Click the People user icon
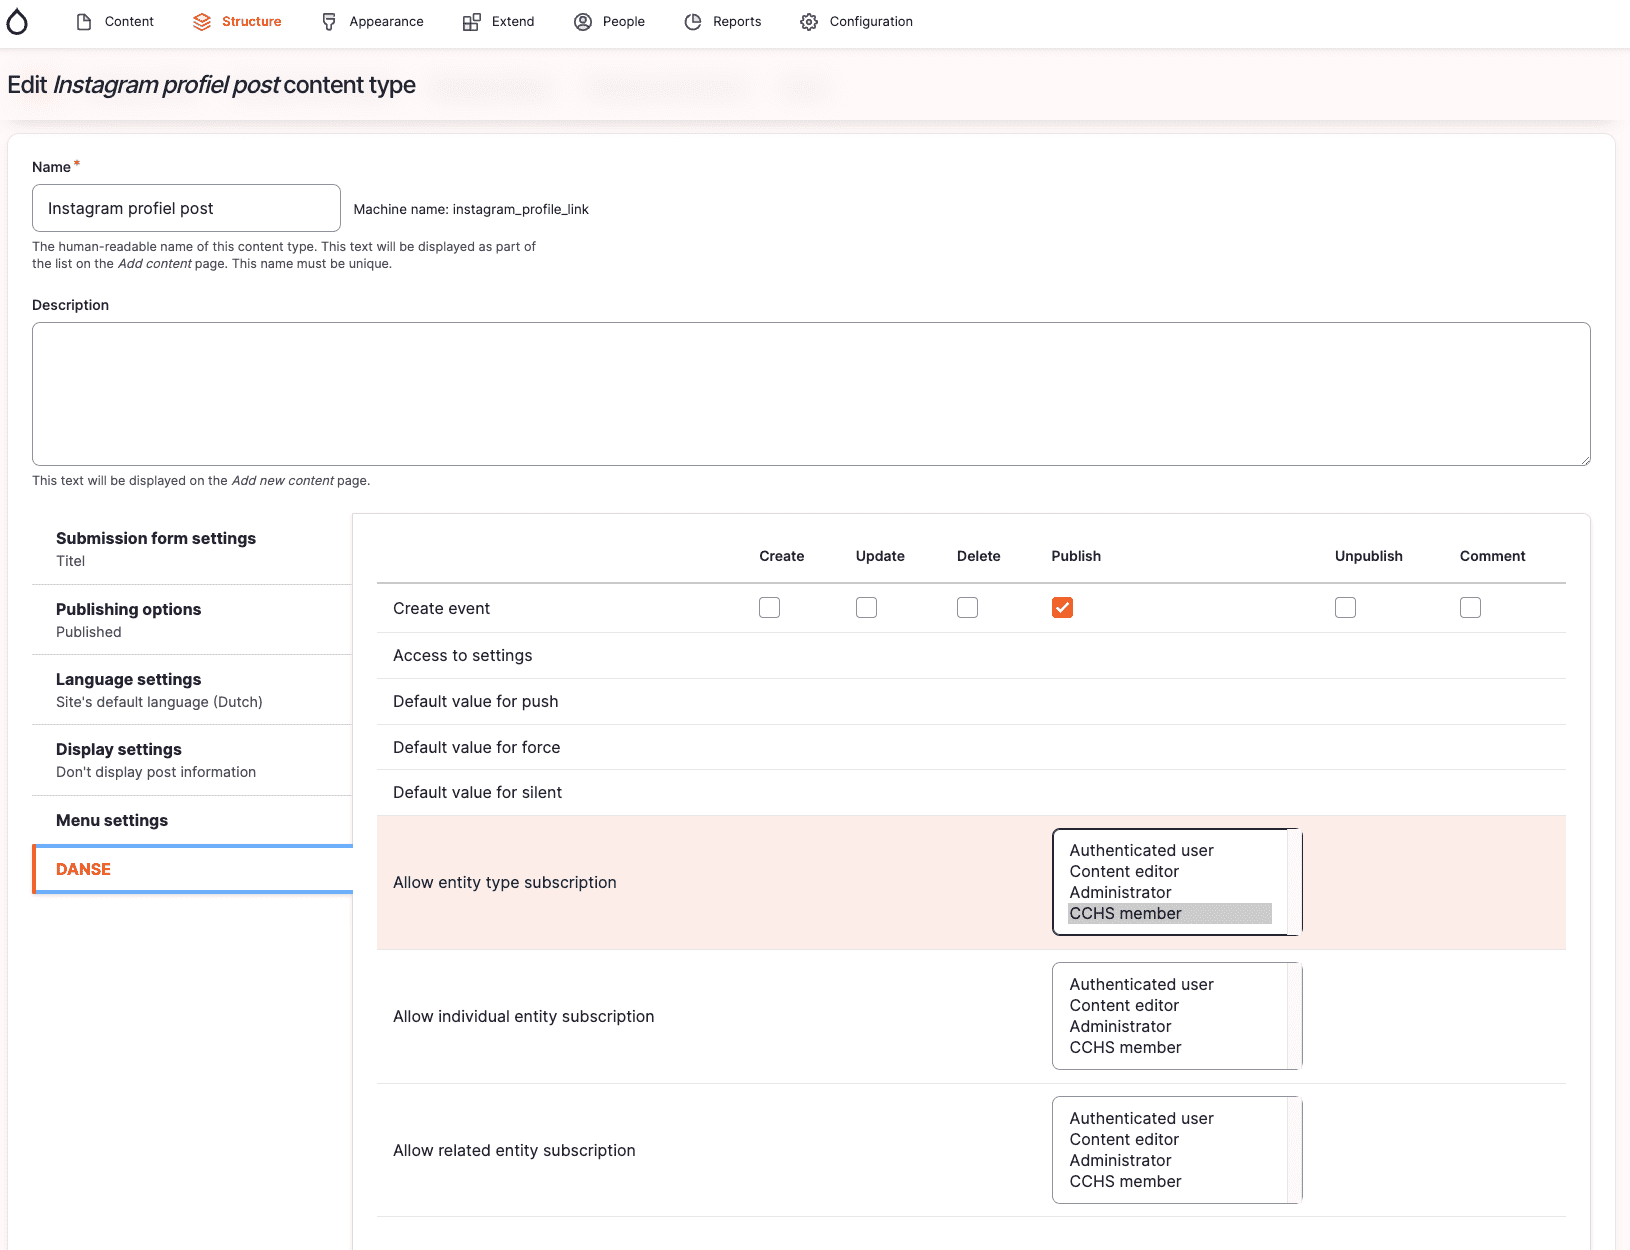This screenshot has width=1630, height=1250. pyautogui.click(x=583, y=22)
